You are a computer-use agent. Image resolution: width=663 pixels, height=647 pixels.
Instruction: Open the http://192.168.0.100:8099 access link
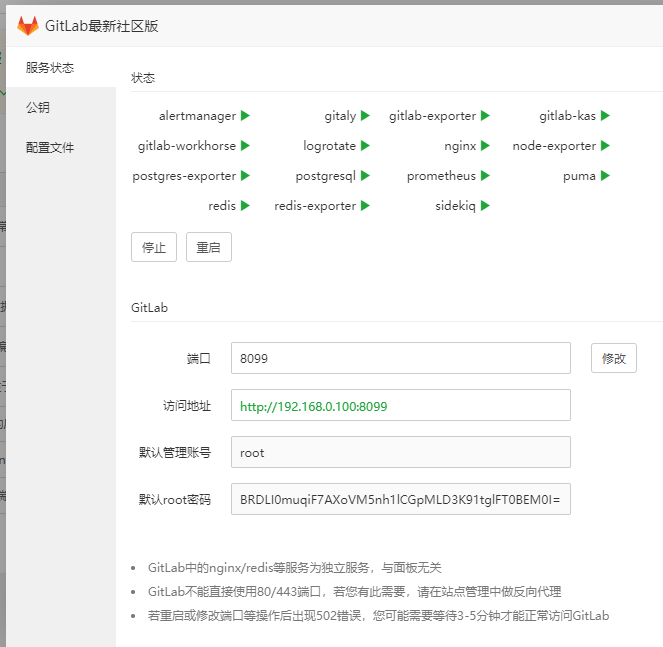[x=313, y=406]
